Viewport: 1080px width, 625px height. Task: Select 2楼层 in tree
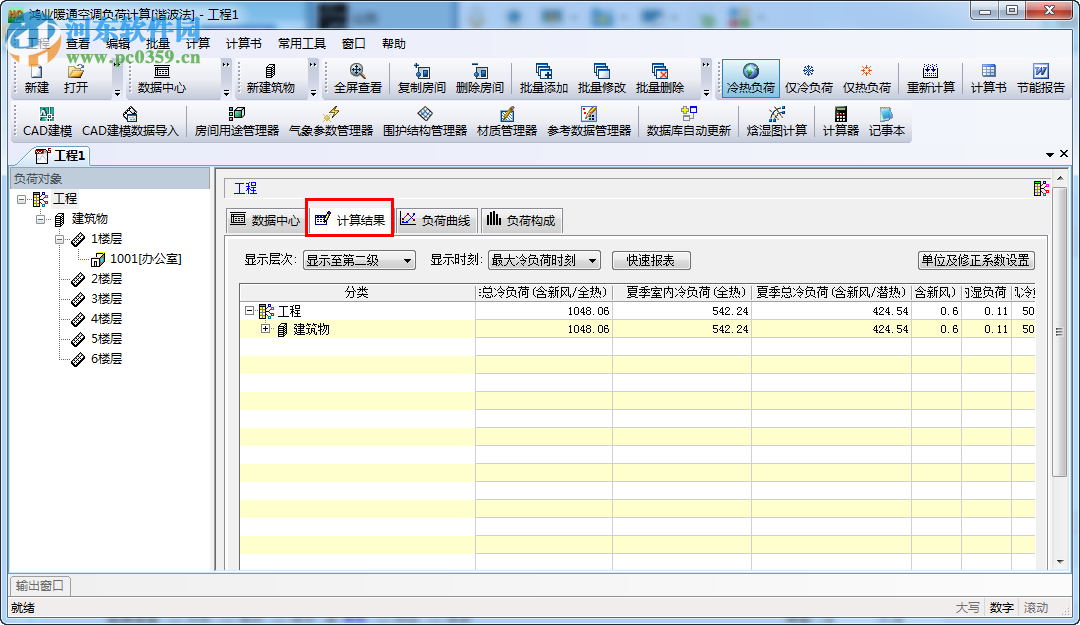pos(106,279)
